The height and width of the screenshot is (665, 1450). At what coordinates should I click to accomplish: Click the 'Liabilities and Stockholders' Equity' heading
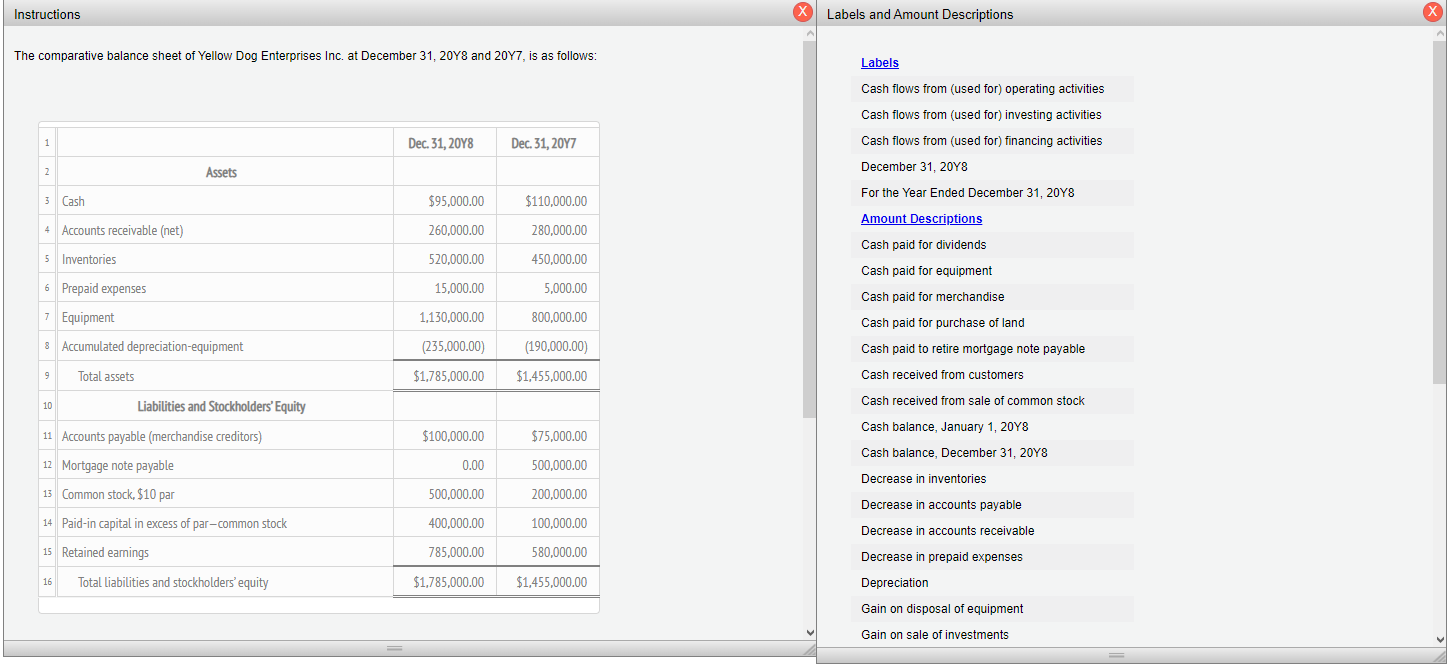pos(221,407)
